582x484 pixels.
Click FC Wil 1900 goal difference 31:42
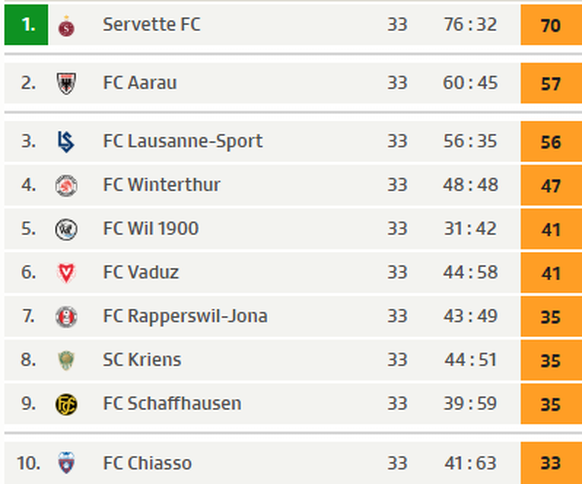click(470, 229)
